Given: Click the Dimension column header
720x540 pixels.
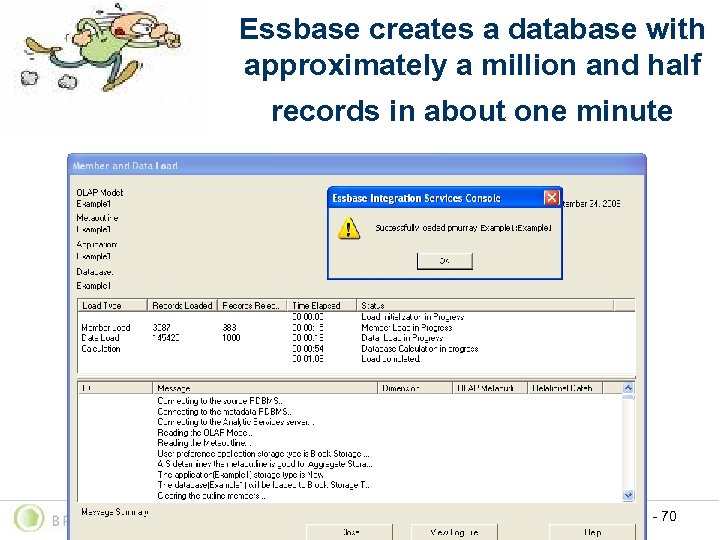Looking at the screenshot, I should coord(415,388).
